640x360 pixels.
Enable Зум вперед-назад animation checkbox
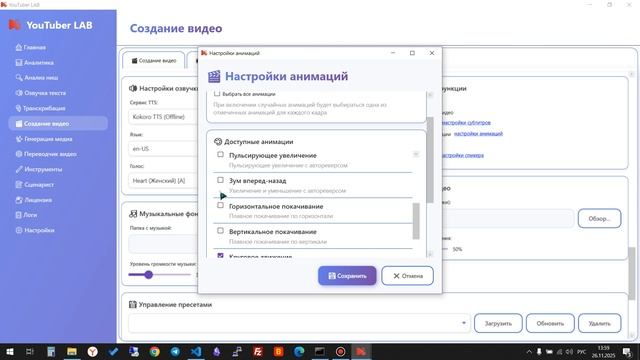220,180
